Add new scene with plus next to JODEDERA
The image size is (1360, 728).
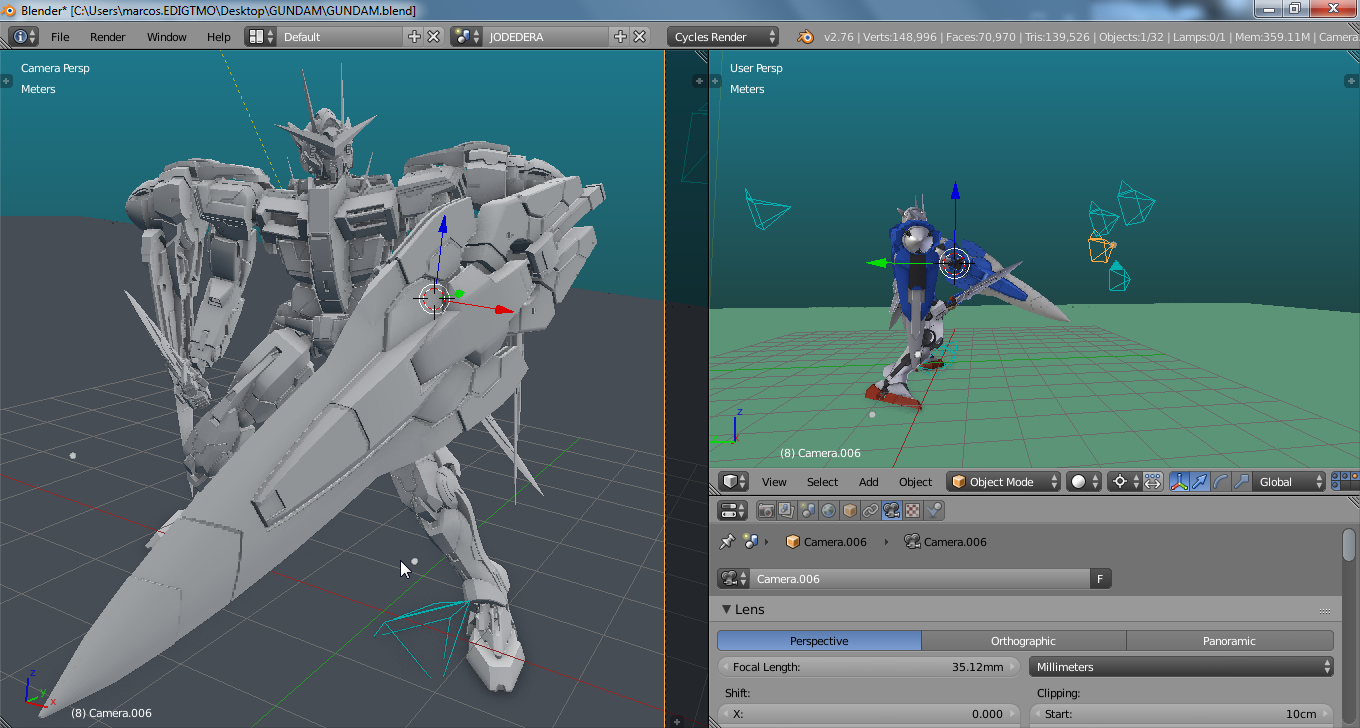pos(620,37)
